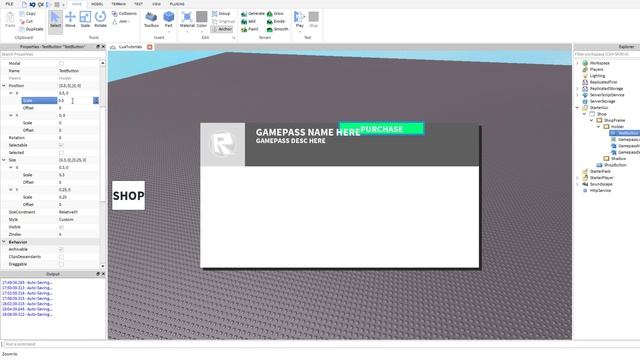Click Paint terrain icon
640x360 pixels.
pyautogui.click(x=244, y=29)
